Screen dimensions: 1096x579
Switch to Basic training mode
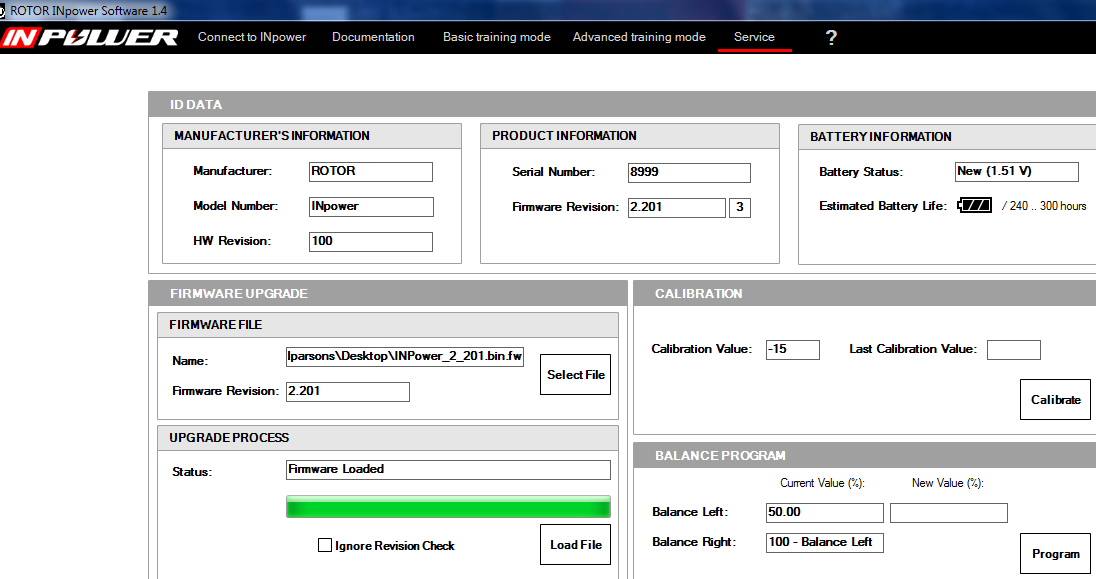496,36
